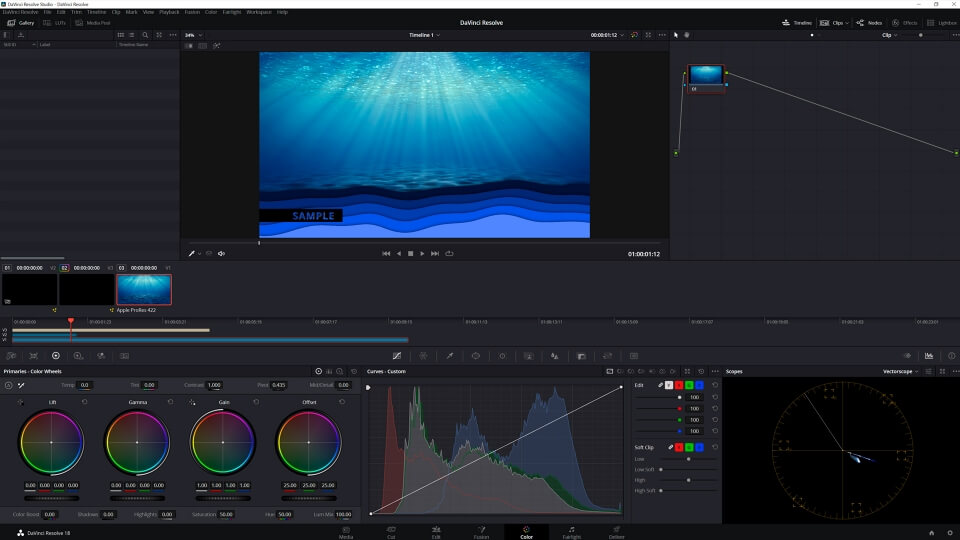Open the Project Manager home icon
The width and height of the screenshot is (960, 540).
tap(932, 533)
